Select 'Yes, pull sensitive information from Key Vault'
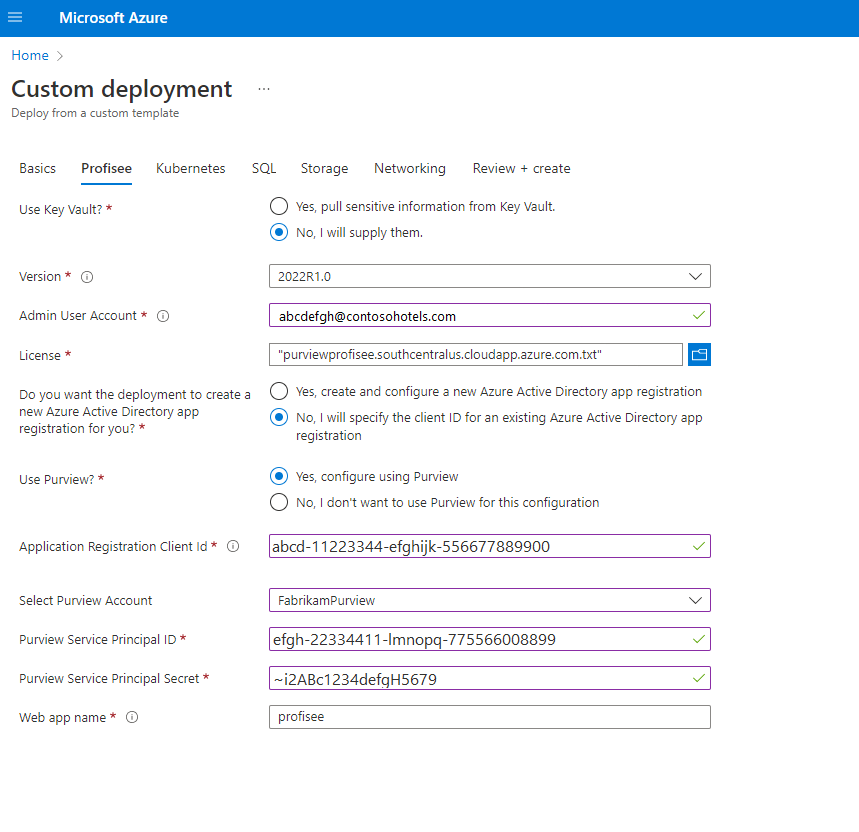859x832 pixels. [x=279, y=206]
